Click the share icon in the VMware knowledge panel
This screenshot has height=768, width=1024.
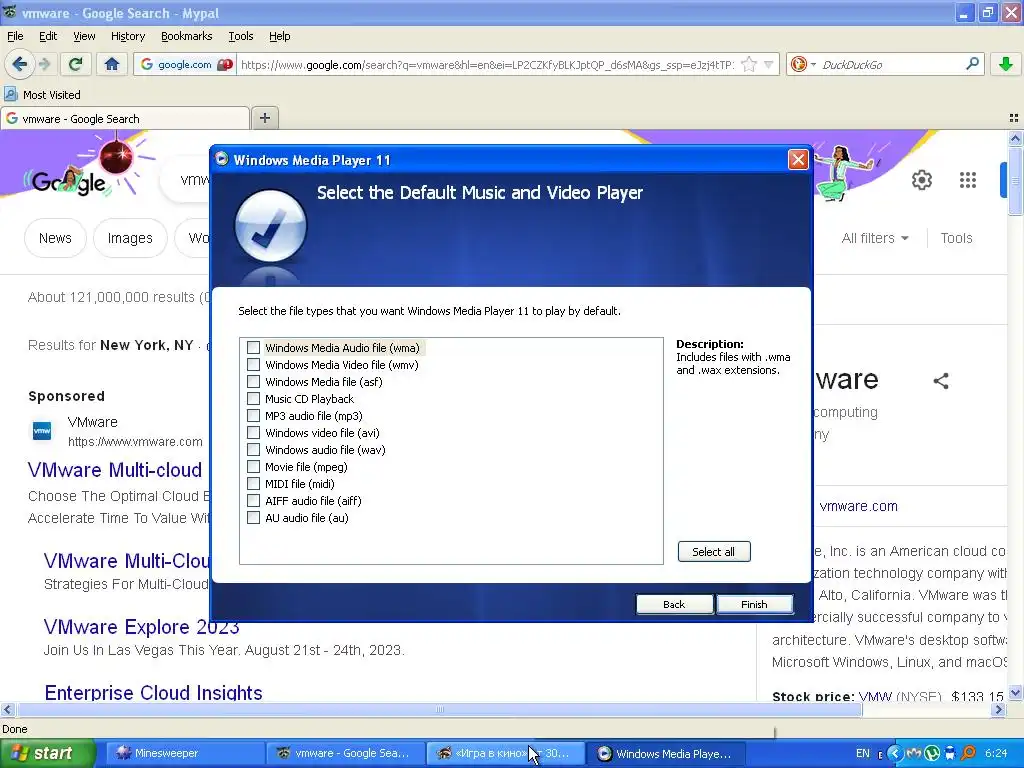tap(940, 381)
